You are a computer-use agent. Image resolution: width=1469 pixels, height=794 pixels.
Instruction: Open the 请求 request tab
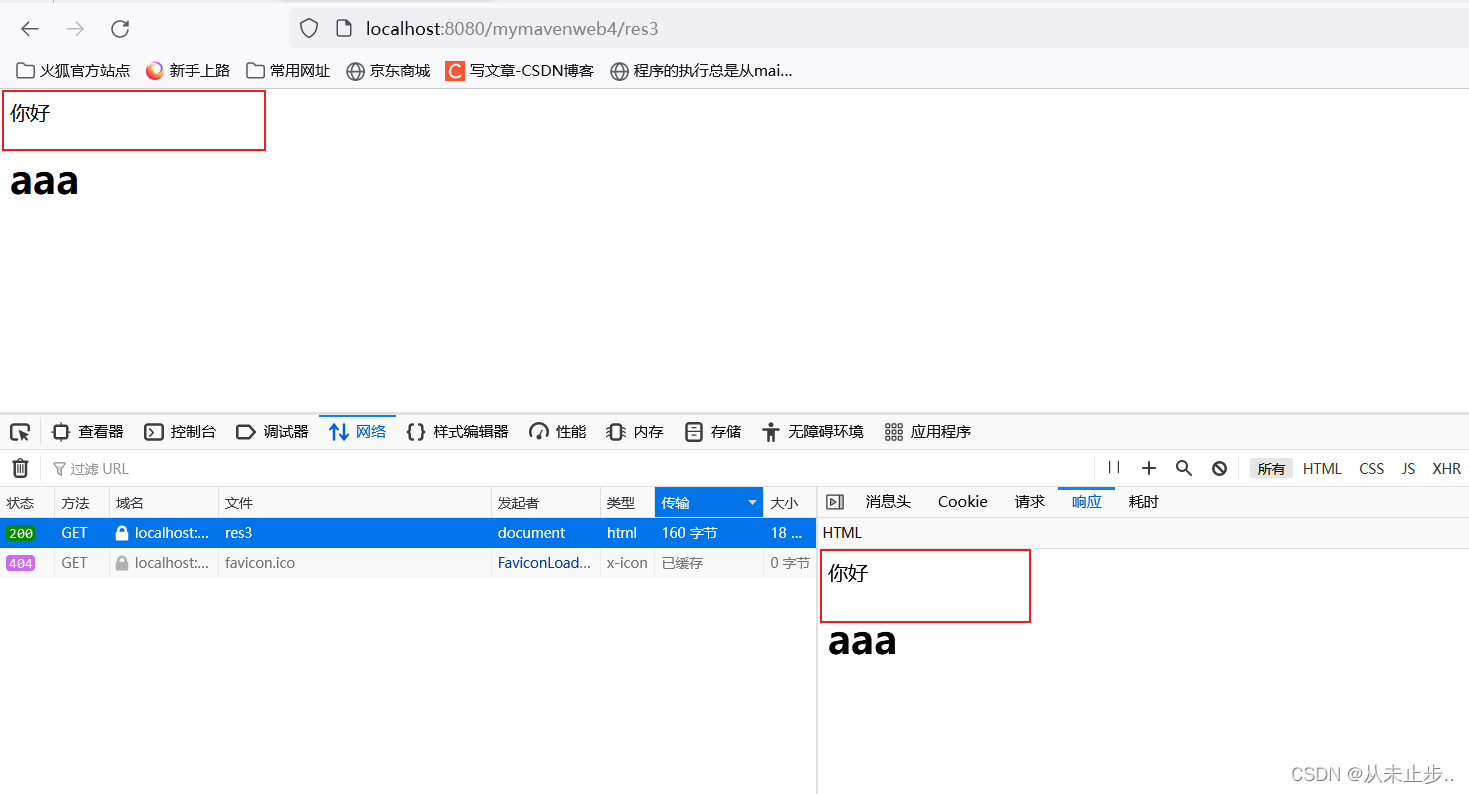[1030, 502]
